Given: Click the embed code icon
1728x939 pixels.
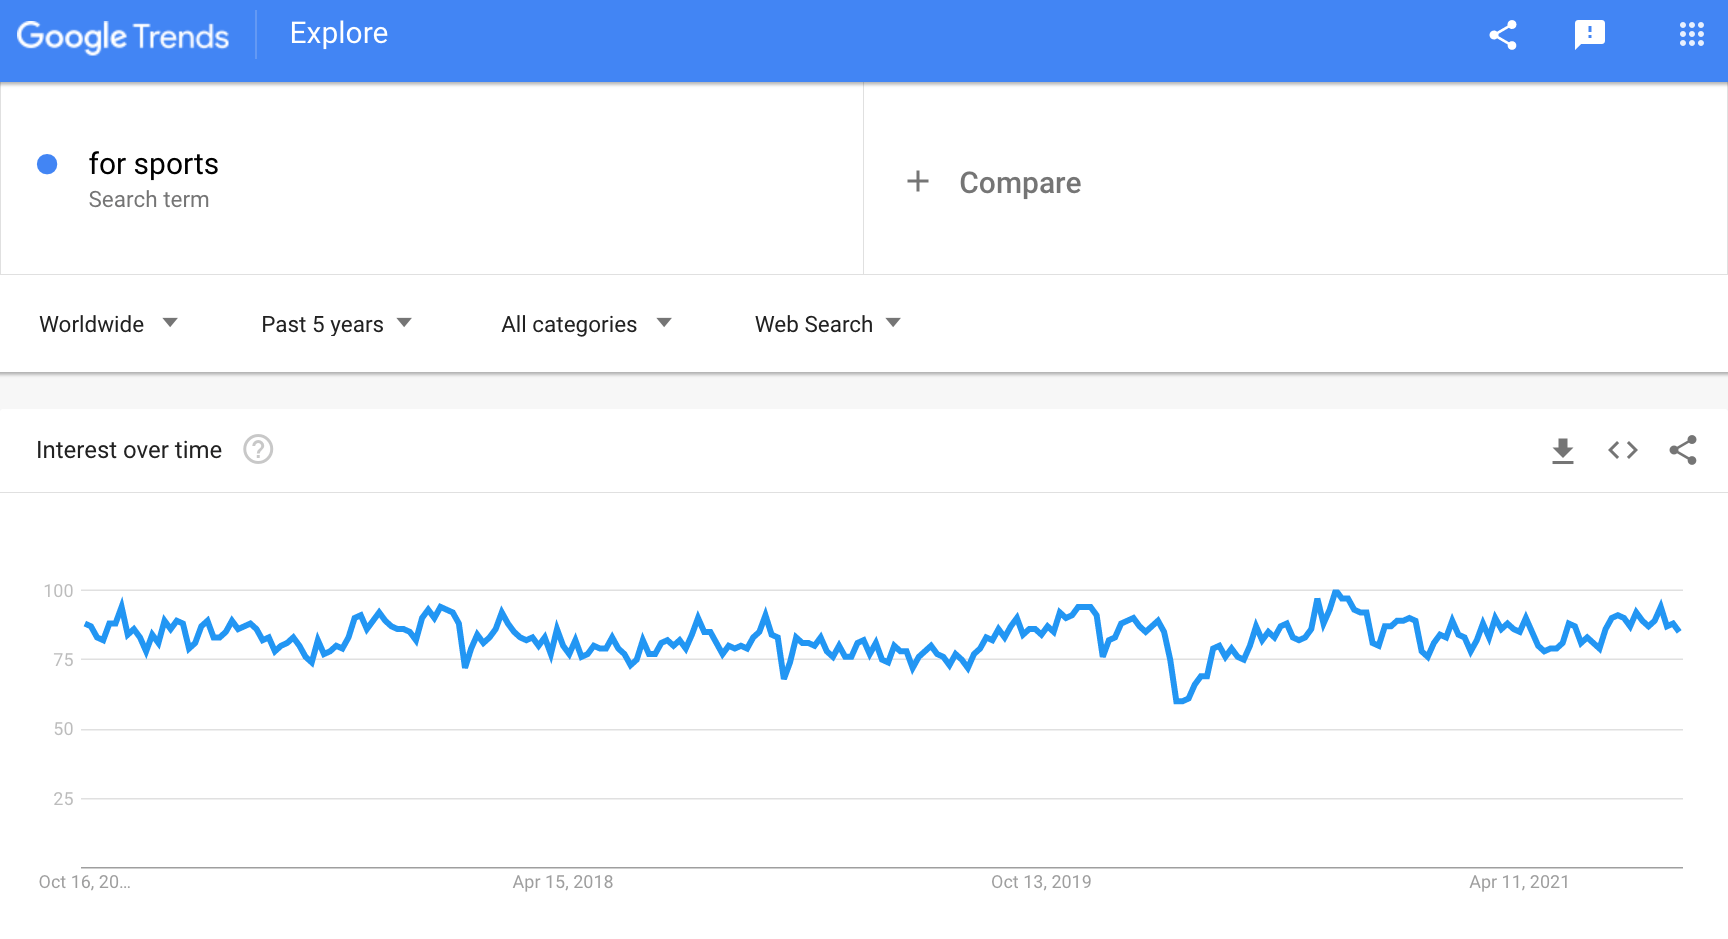Looking at the screenshot, I should click(1622, 451).
